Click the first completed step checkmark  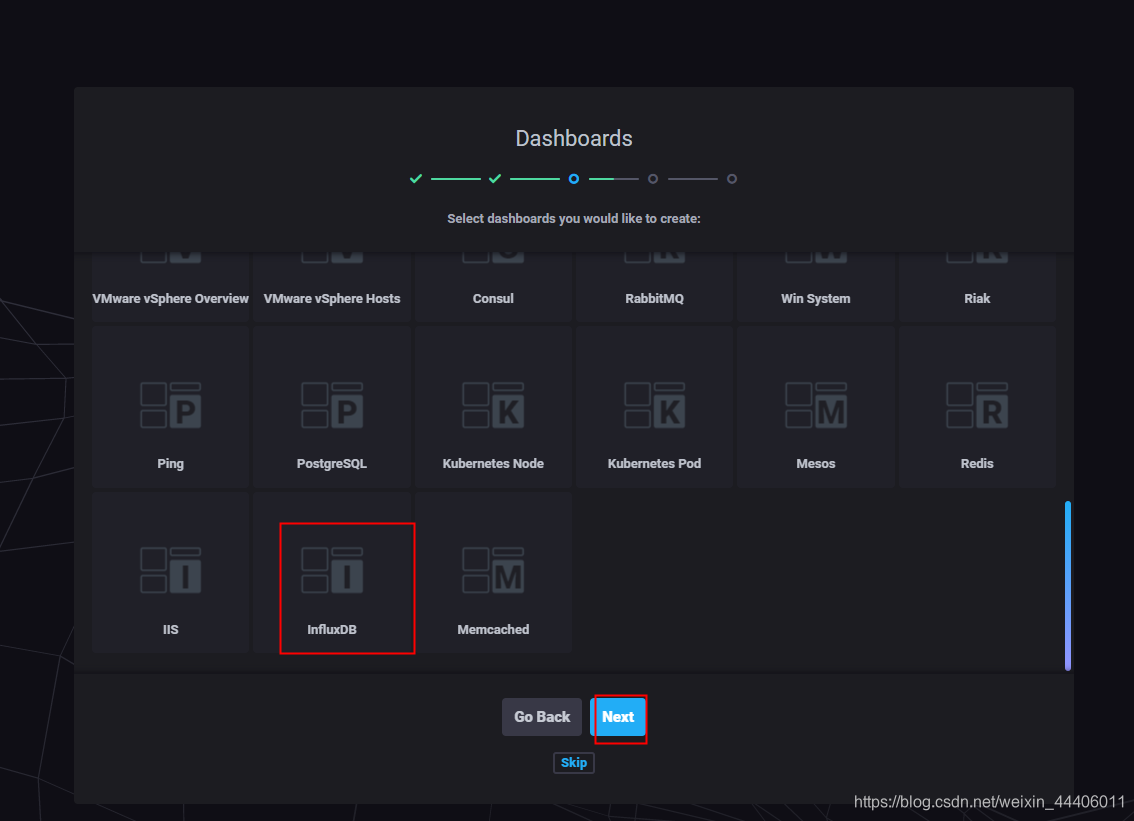coord(416,179)
